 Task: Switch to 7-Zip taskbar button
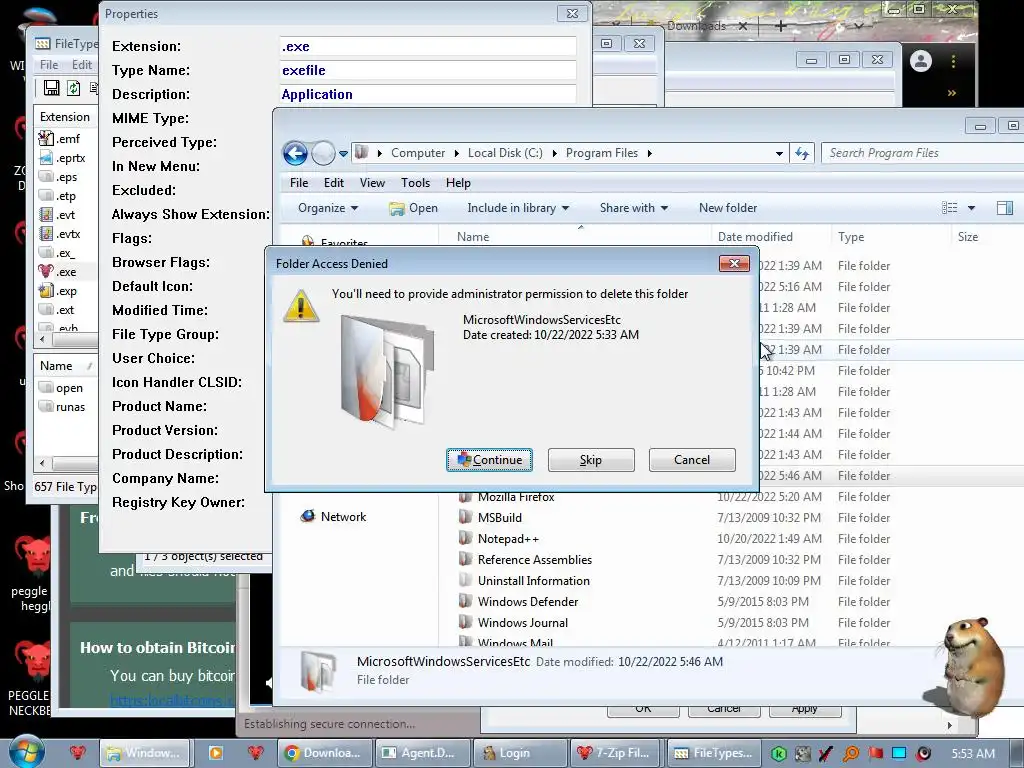click(615, 753)
